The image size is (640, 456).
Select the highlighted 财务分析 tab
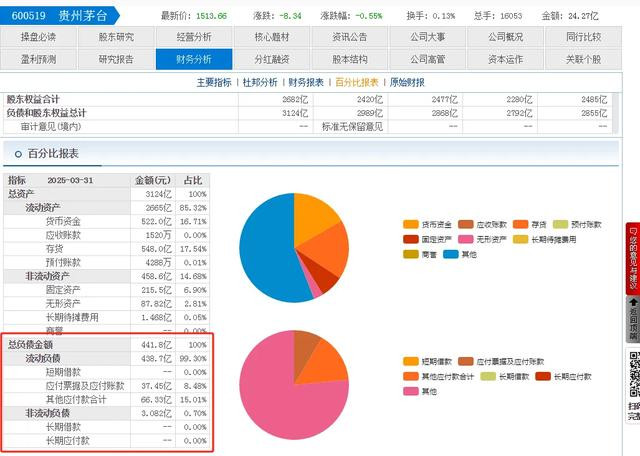(x=194, y=59)
